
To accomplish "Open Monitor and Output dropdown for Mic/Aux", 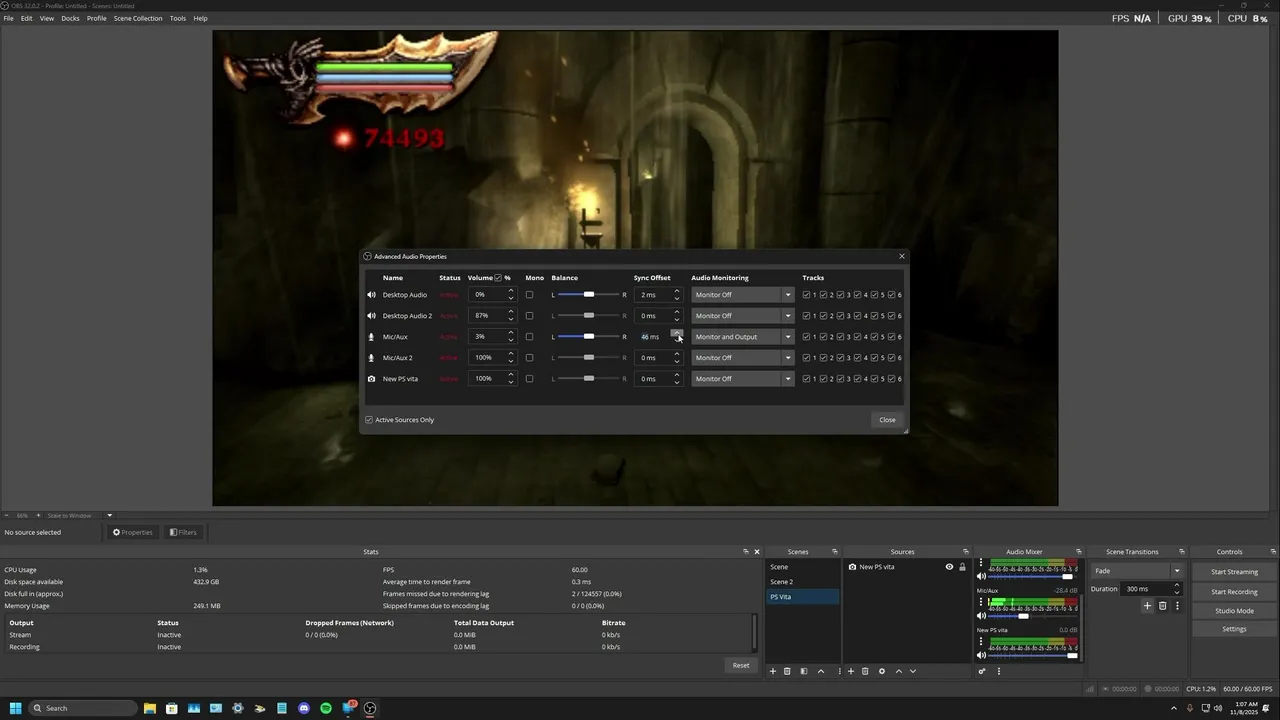I will [x=743, y=337].
